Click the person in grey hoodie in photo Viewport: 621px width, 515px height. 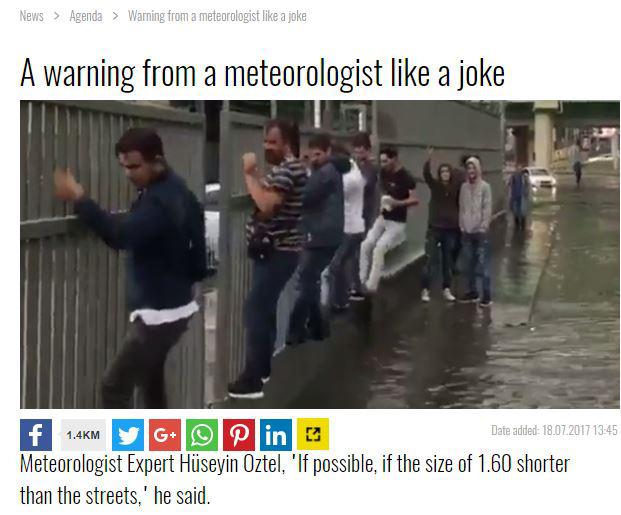475,230
